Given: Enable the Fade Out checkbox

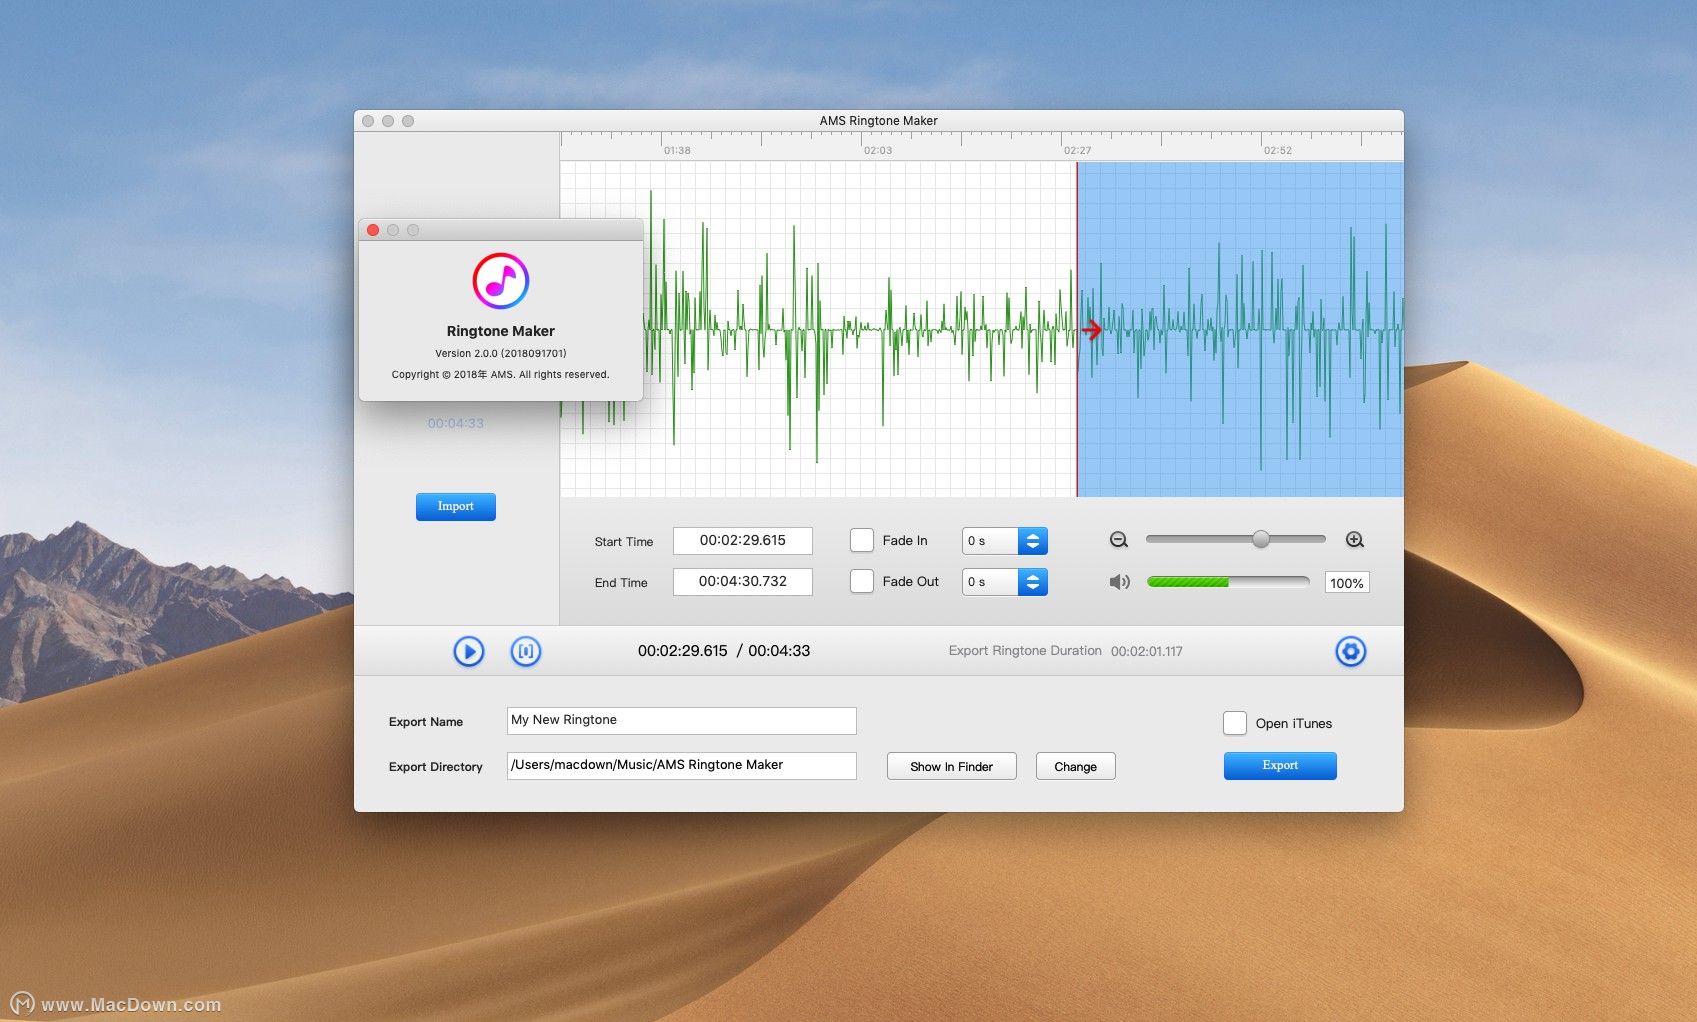Looking at the screenshot, I should point(862,581).
